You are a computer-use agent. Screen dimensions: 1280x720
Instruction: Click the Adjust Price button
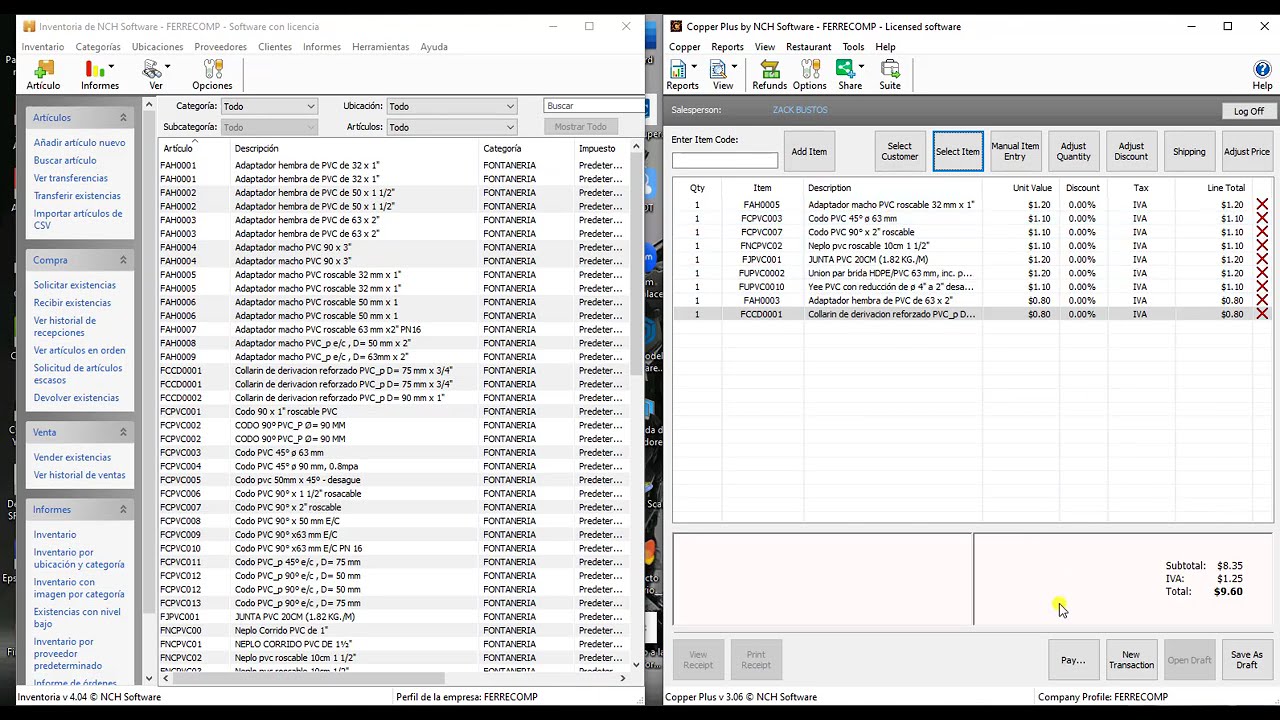click(x=1247, y=152)
